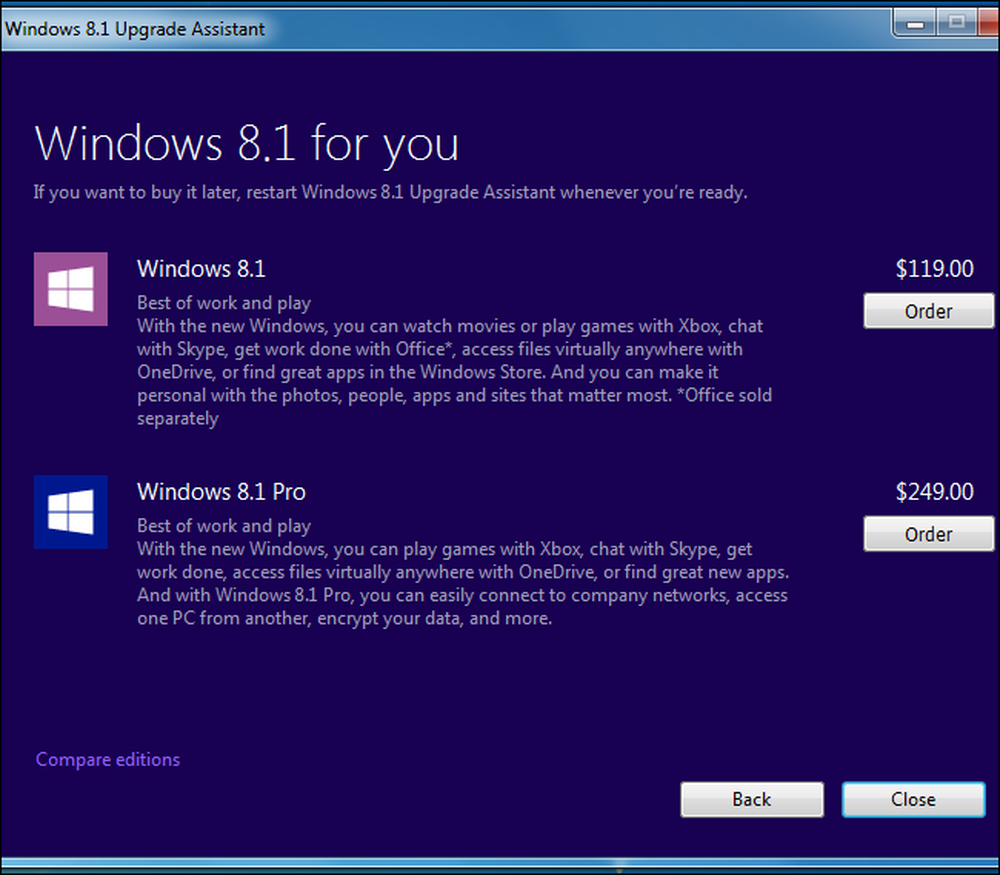The width and height of the screenshot is (1000, 875).
Task: Open the Compare editions link
Action: point(108,760)
